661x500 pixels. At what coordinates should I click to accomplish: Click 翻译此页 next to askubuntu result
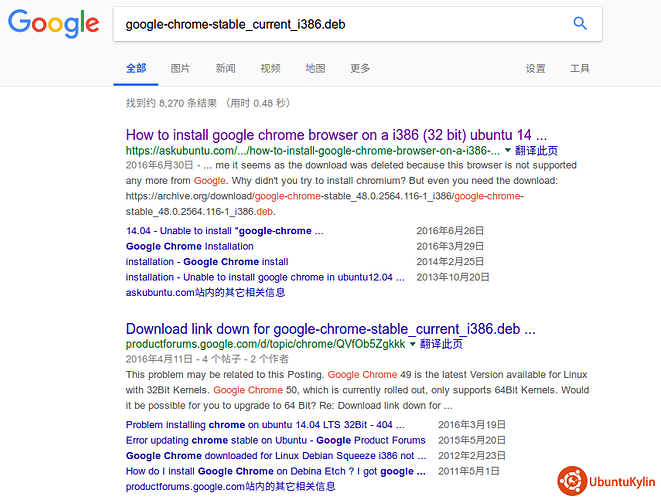[x=536, y=151]
